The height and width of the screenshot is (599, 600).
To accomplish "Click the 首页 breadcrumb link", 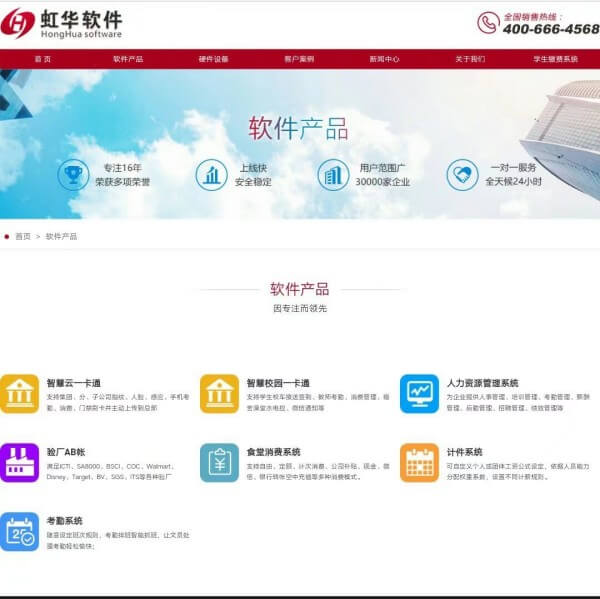I will point(22,236).
